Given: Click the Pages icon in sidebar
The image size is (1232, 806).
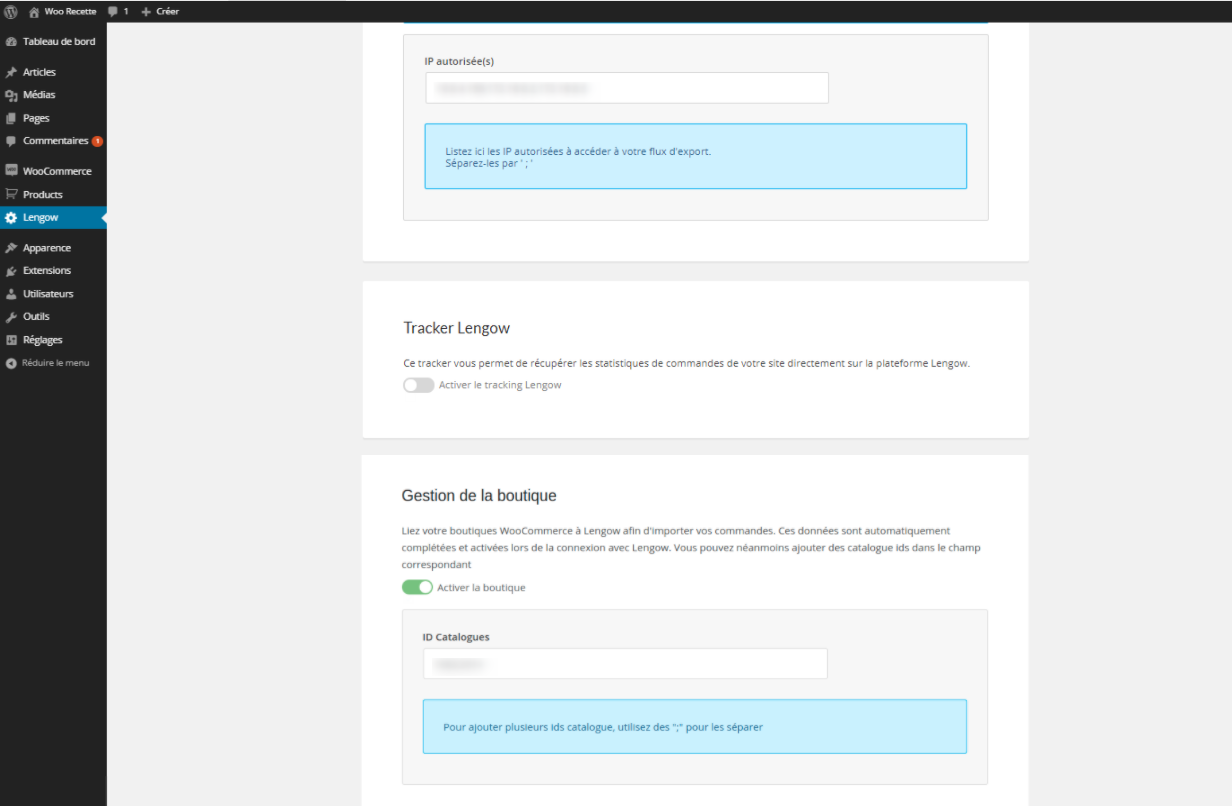Looking at the screenshot, I should tap(11, 118).
